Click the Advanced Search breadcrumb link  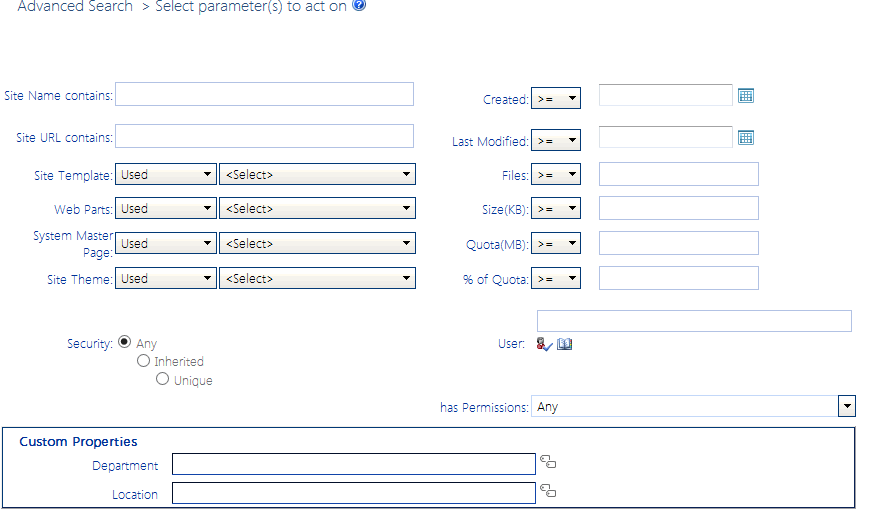(75, 7)
